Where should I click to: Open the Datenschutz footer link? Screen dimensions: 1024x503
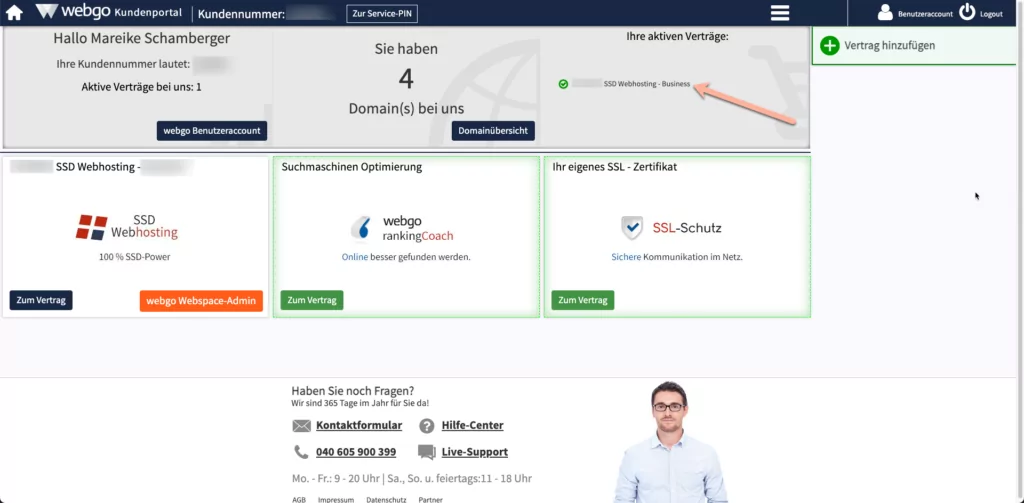pyautogui.click(x=387, y=500)
